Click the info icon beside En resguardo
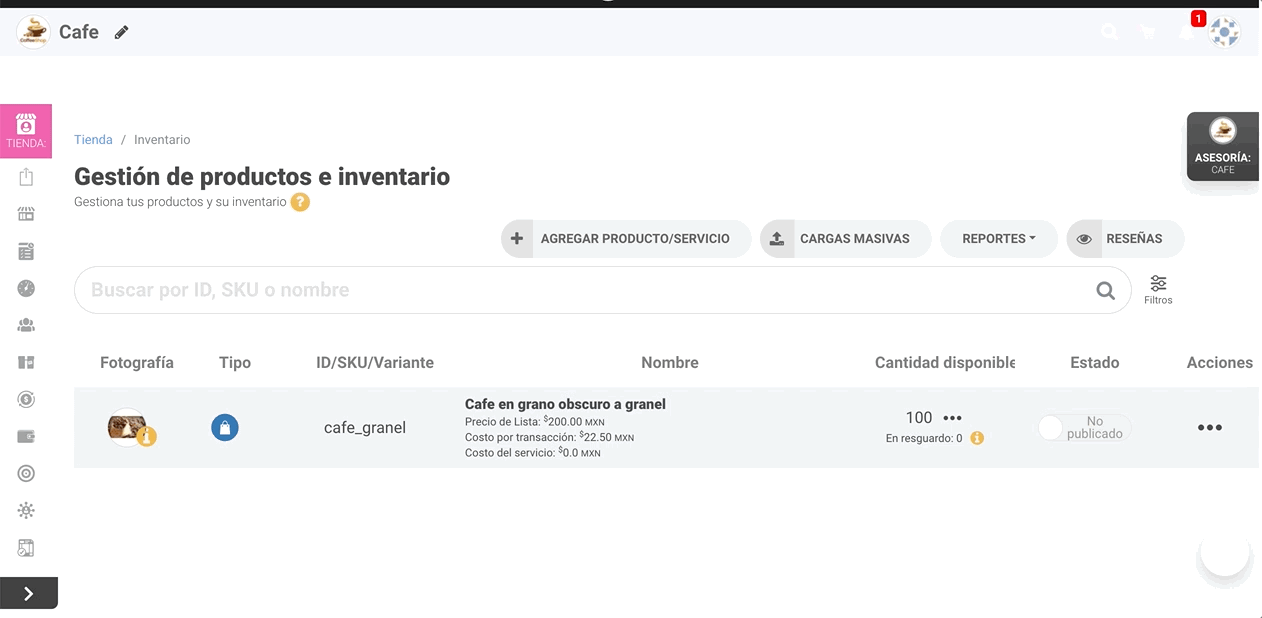The height and width of the screenshot is (618, 1262). click(x=977, y=438)
